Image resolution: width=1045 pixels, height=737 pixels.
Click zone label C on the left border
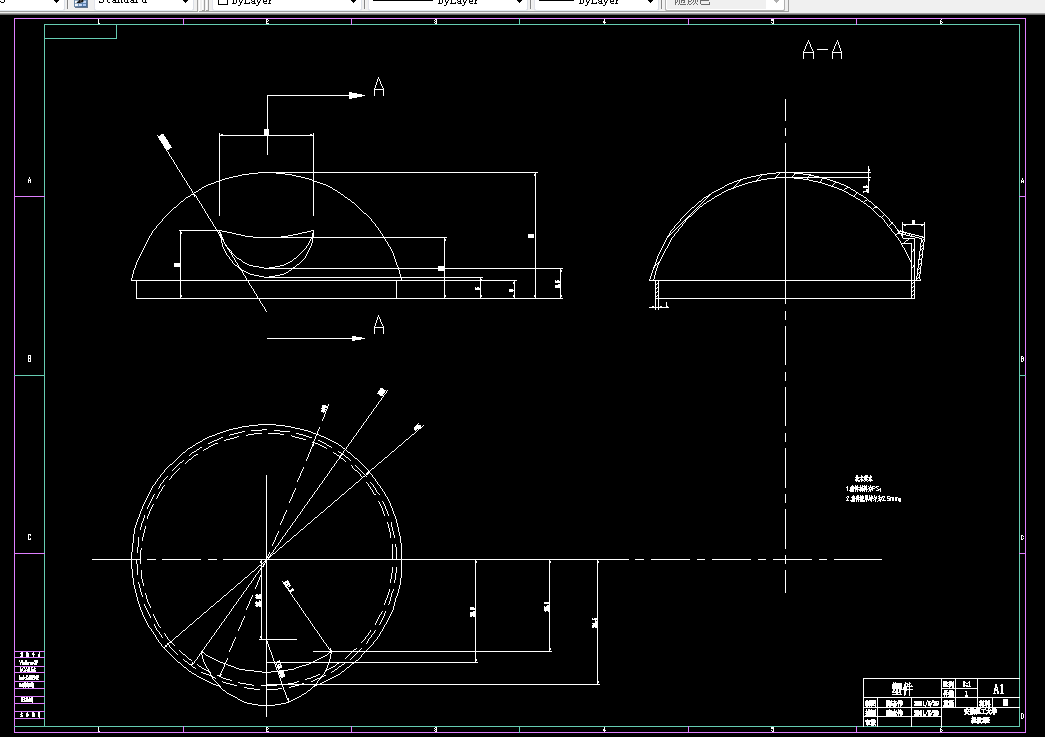coord(29,537)
